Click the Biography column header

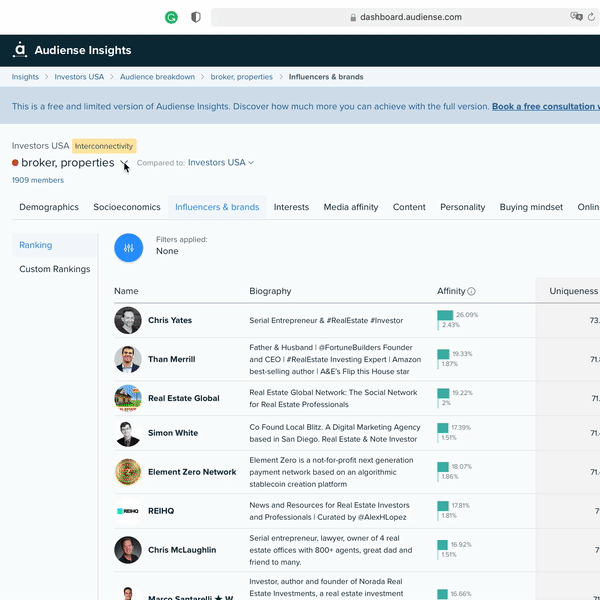tap(270, 291)
